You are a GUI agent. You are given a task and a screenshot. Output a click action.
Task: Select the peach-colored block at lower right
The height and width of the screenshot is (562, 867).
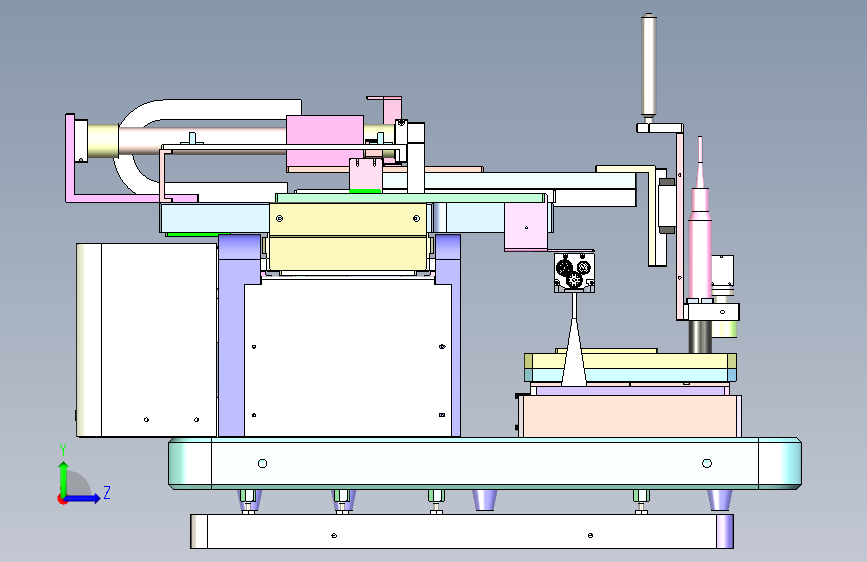click(x=630, y=416)
